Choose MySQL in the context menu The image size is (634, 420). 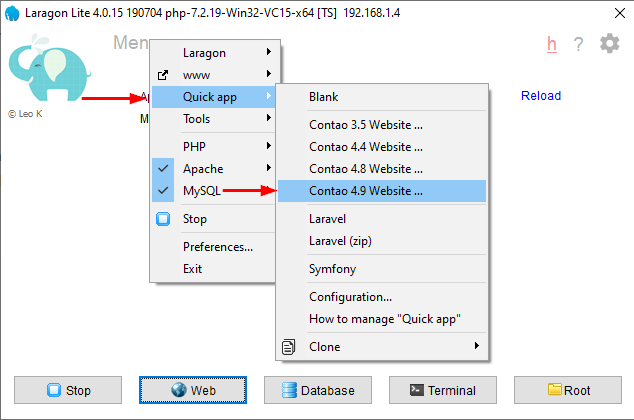214,190
